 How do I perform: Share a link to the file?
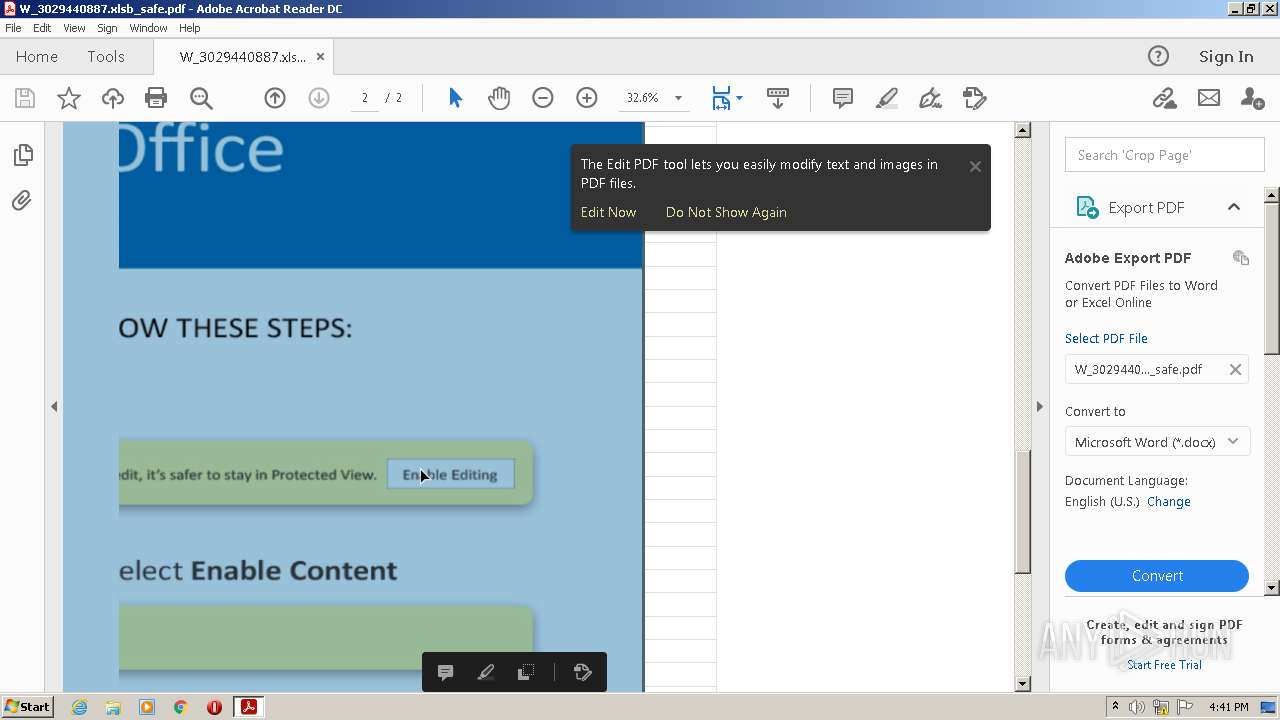pos(1164,98)
